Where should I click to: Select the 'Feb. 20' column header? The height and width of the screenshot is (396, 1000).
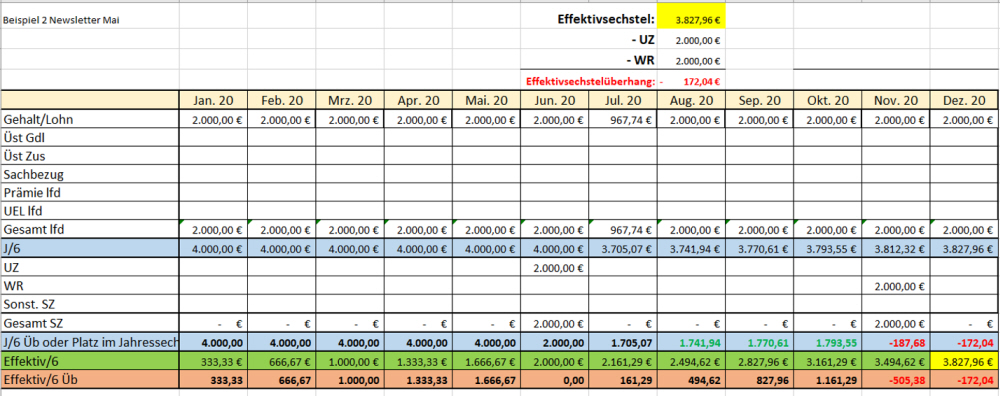coord(281,100)
